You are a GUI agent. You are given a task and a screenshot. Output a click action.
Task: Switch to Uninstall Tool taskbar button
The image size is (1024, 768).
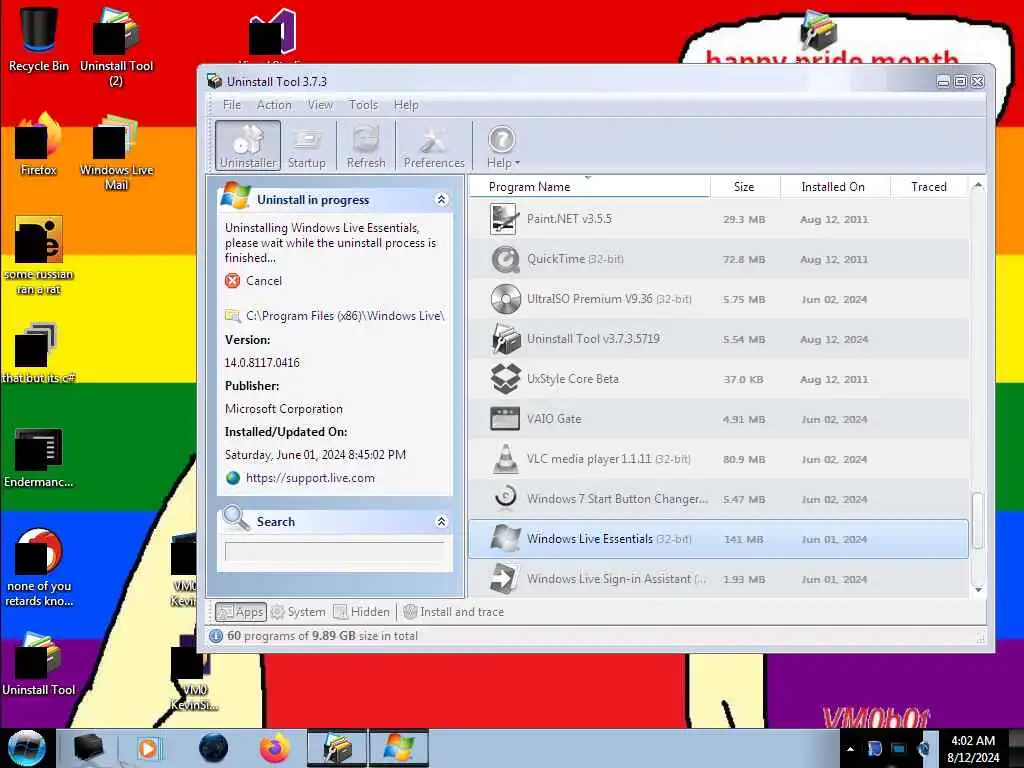click(337, 748)
